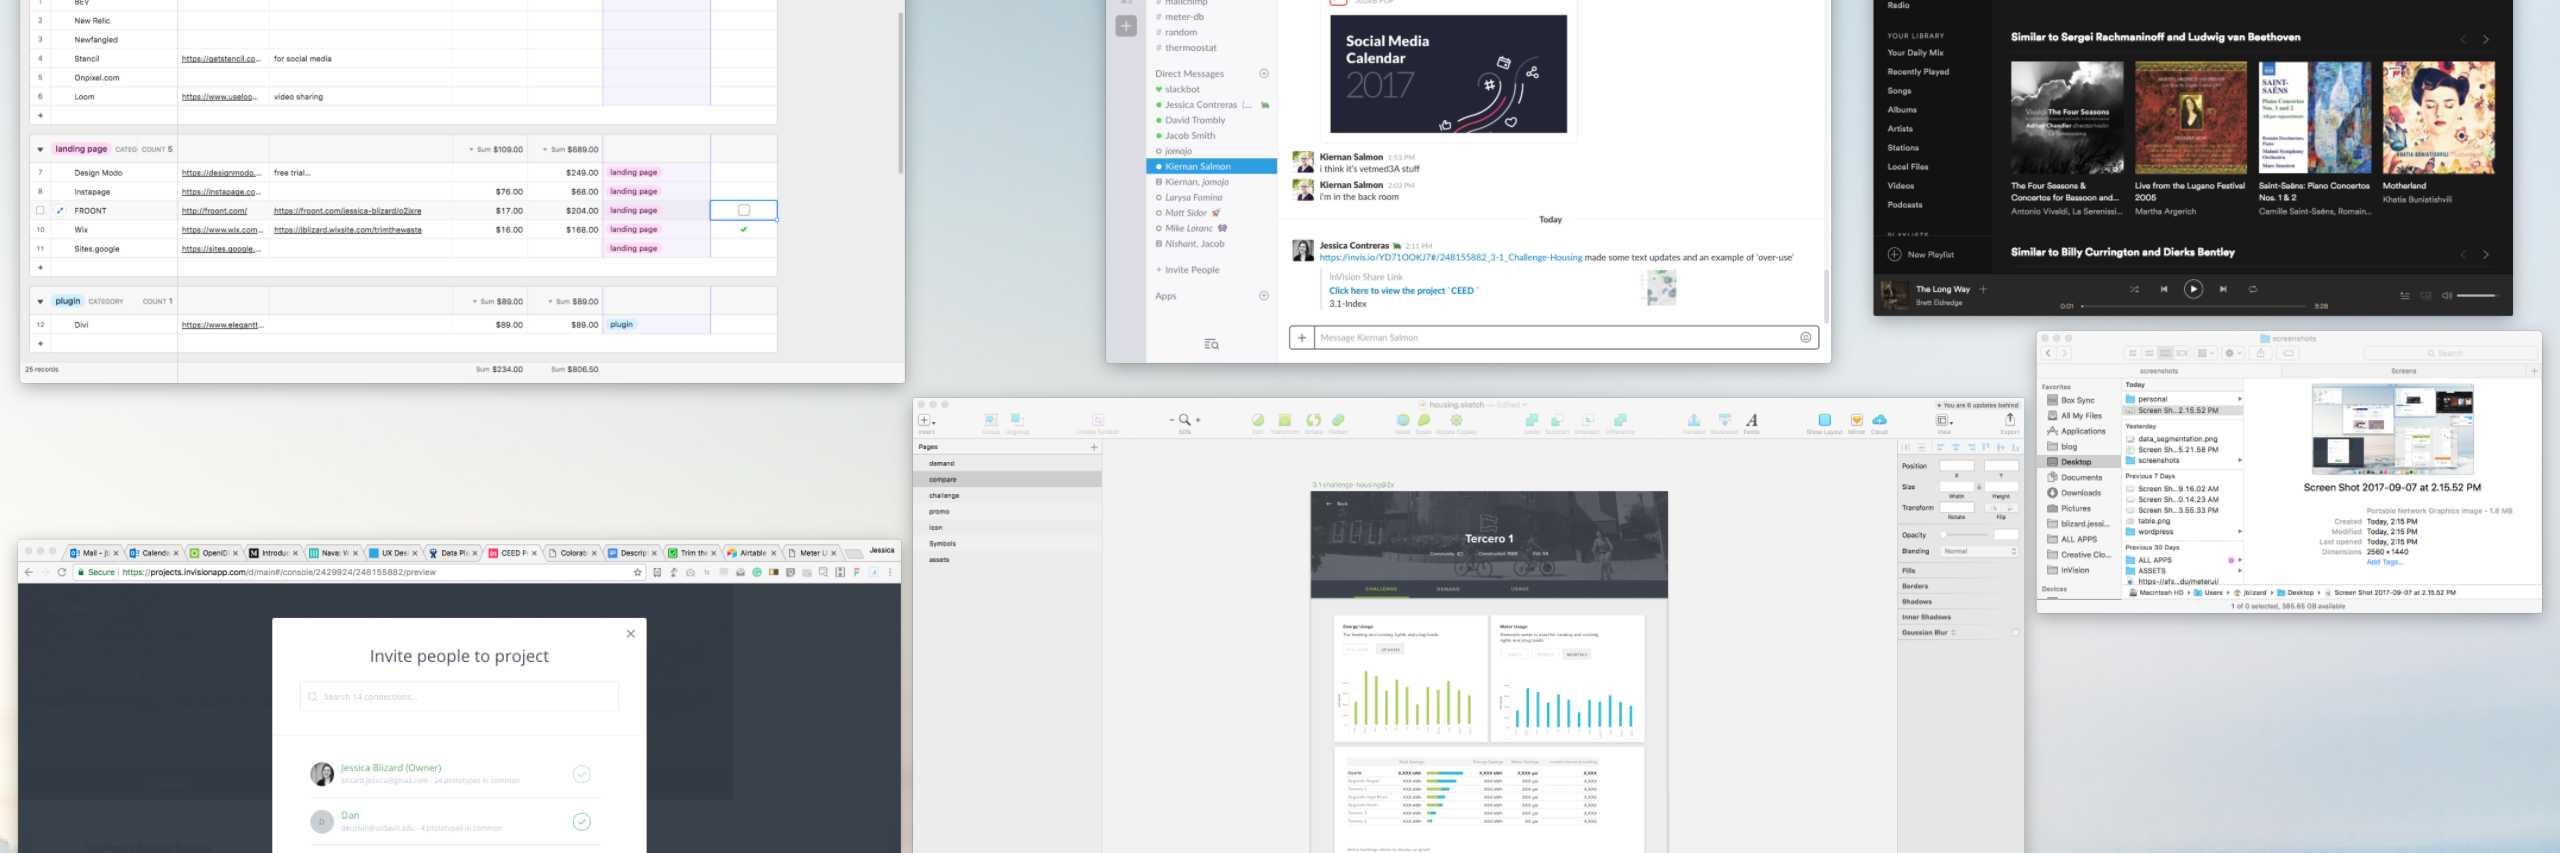Switch to the CEED tab in Chrome
The height and width of the screenshot is (853, 2560).
coord(513,553)
